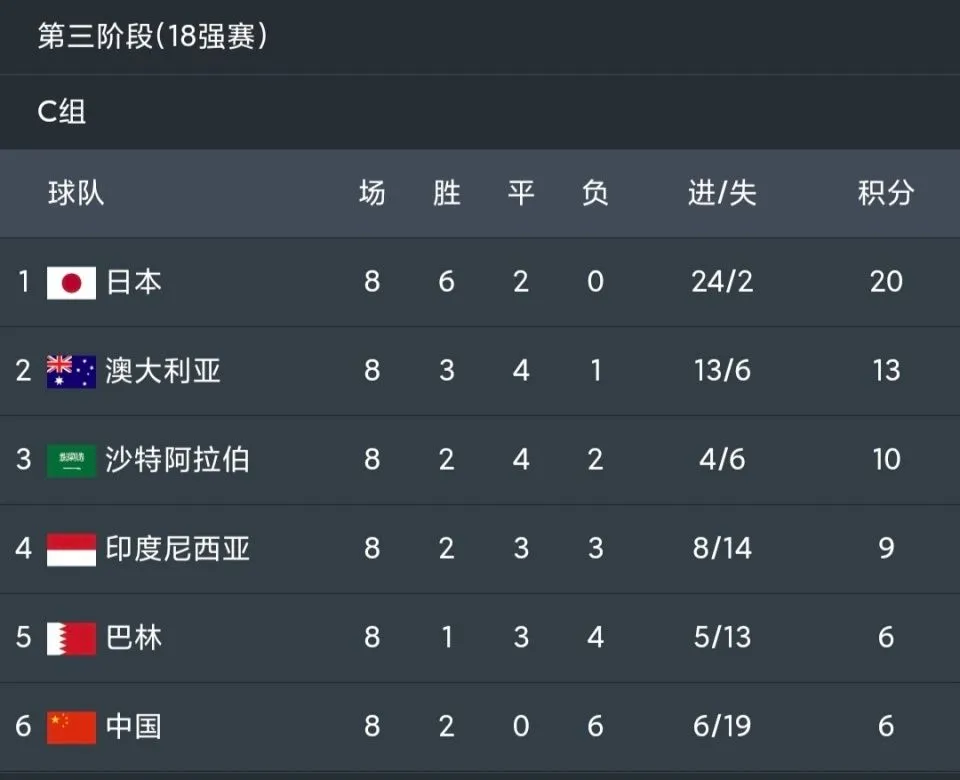
Task: Sort by 积分 column header
Action: point(886,193)
